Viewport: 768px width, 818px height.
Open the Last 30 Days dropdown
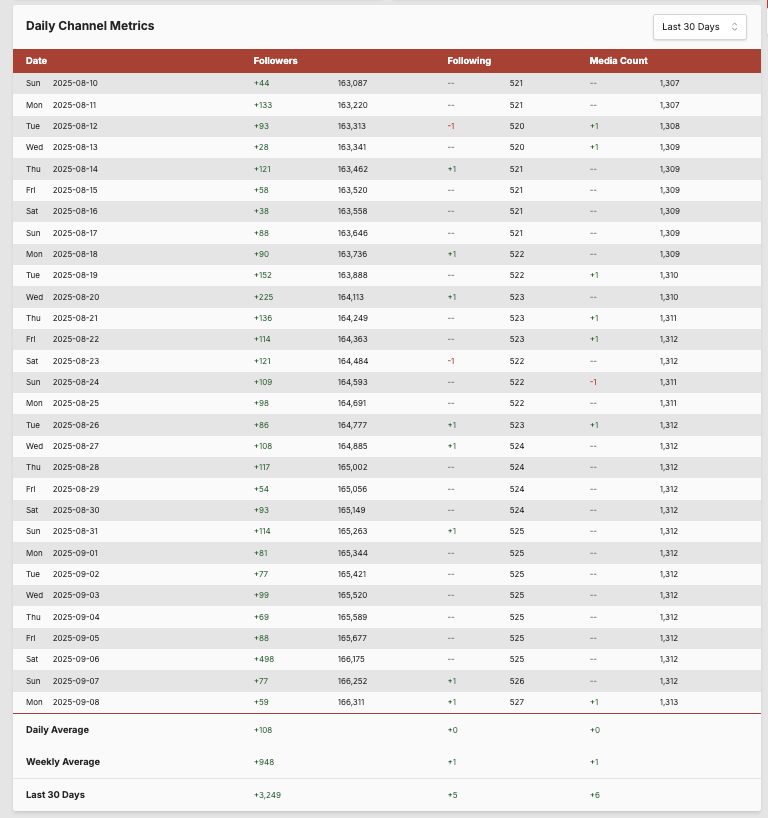(699, 27)
